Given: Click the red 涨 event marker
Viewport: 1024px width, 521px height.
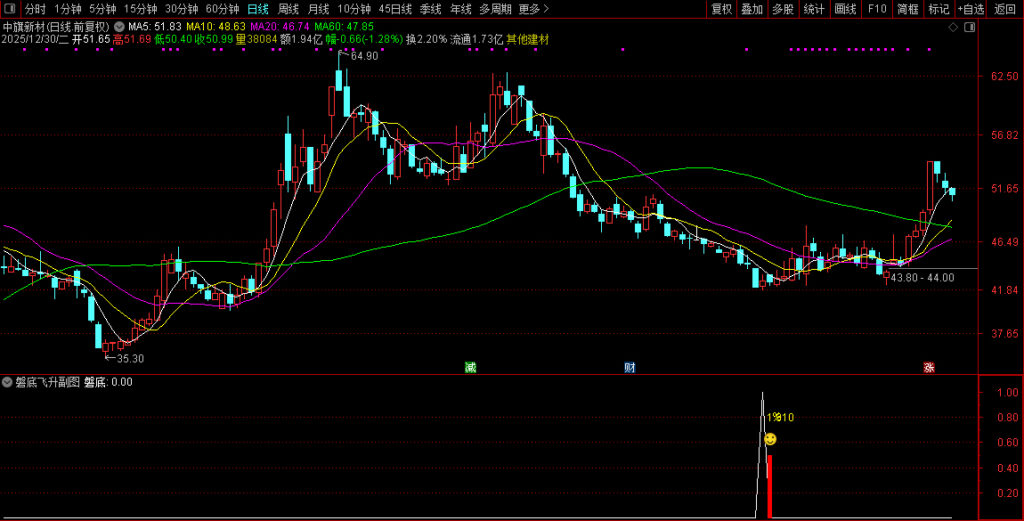Looking at the screenshot, I should coord(929,367).
